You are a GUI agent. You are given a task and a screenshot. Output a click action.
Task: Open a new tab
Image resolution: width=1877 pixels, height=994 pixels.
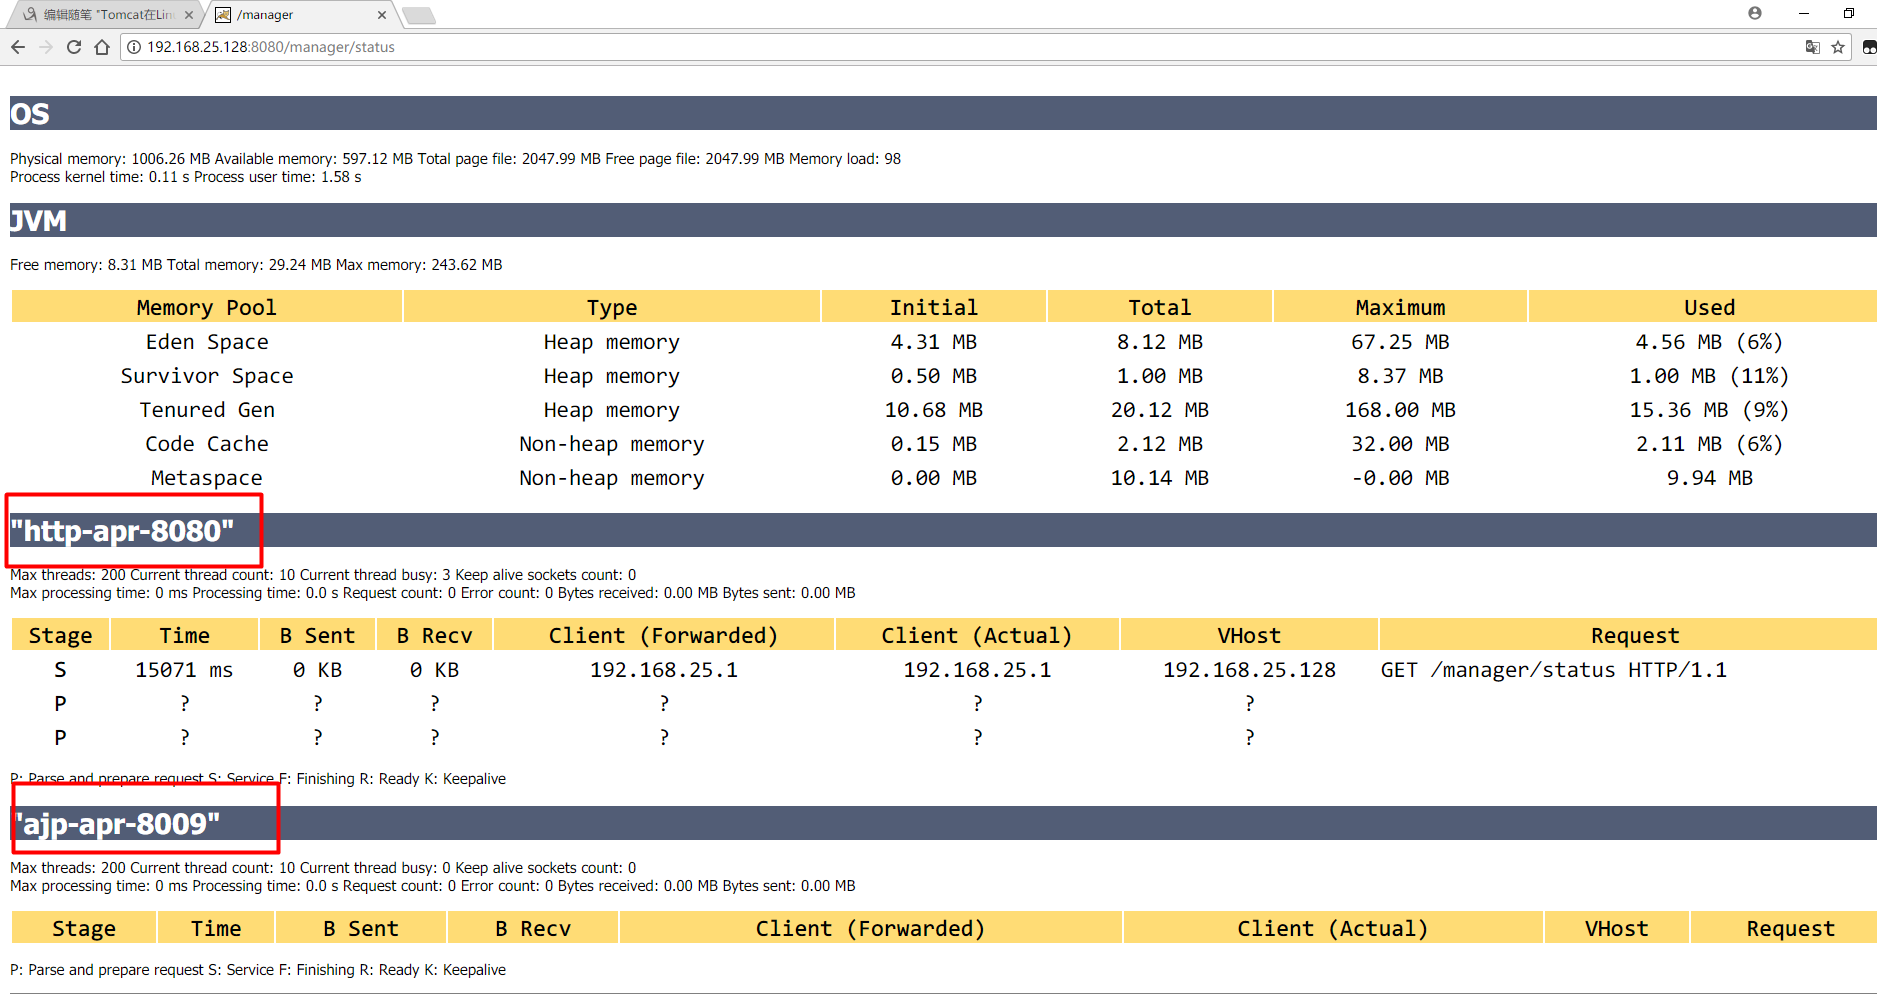pyautogui.click(x=419, y=15)
